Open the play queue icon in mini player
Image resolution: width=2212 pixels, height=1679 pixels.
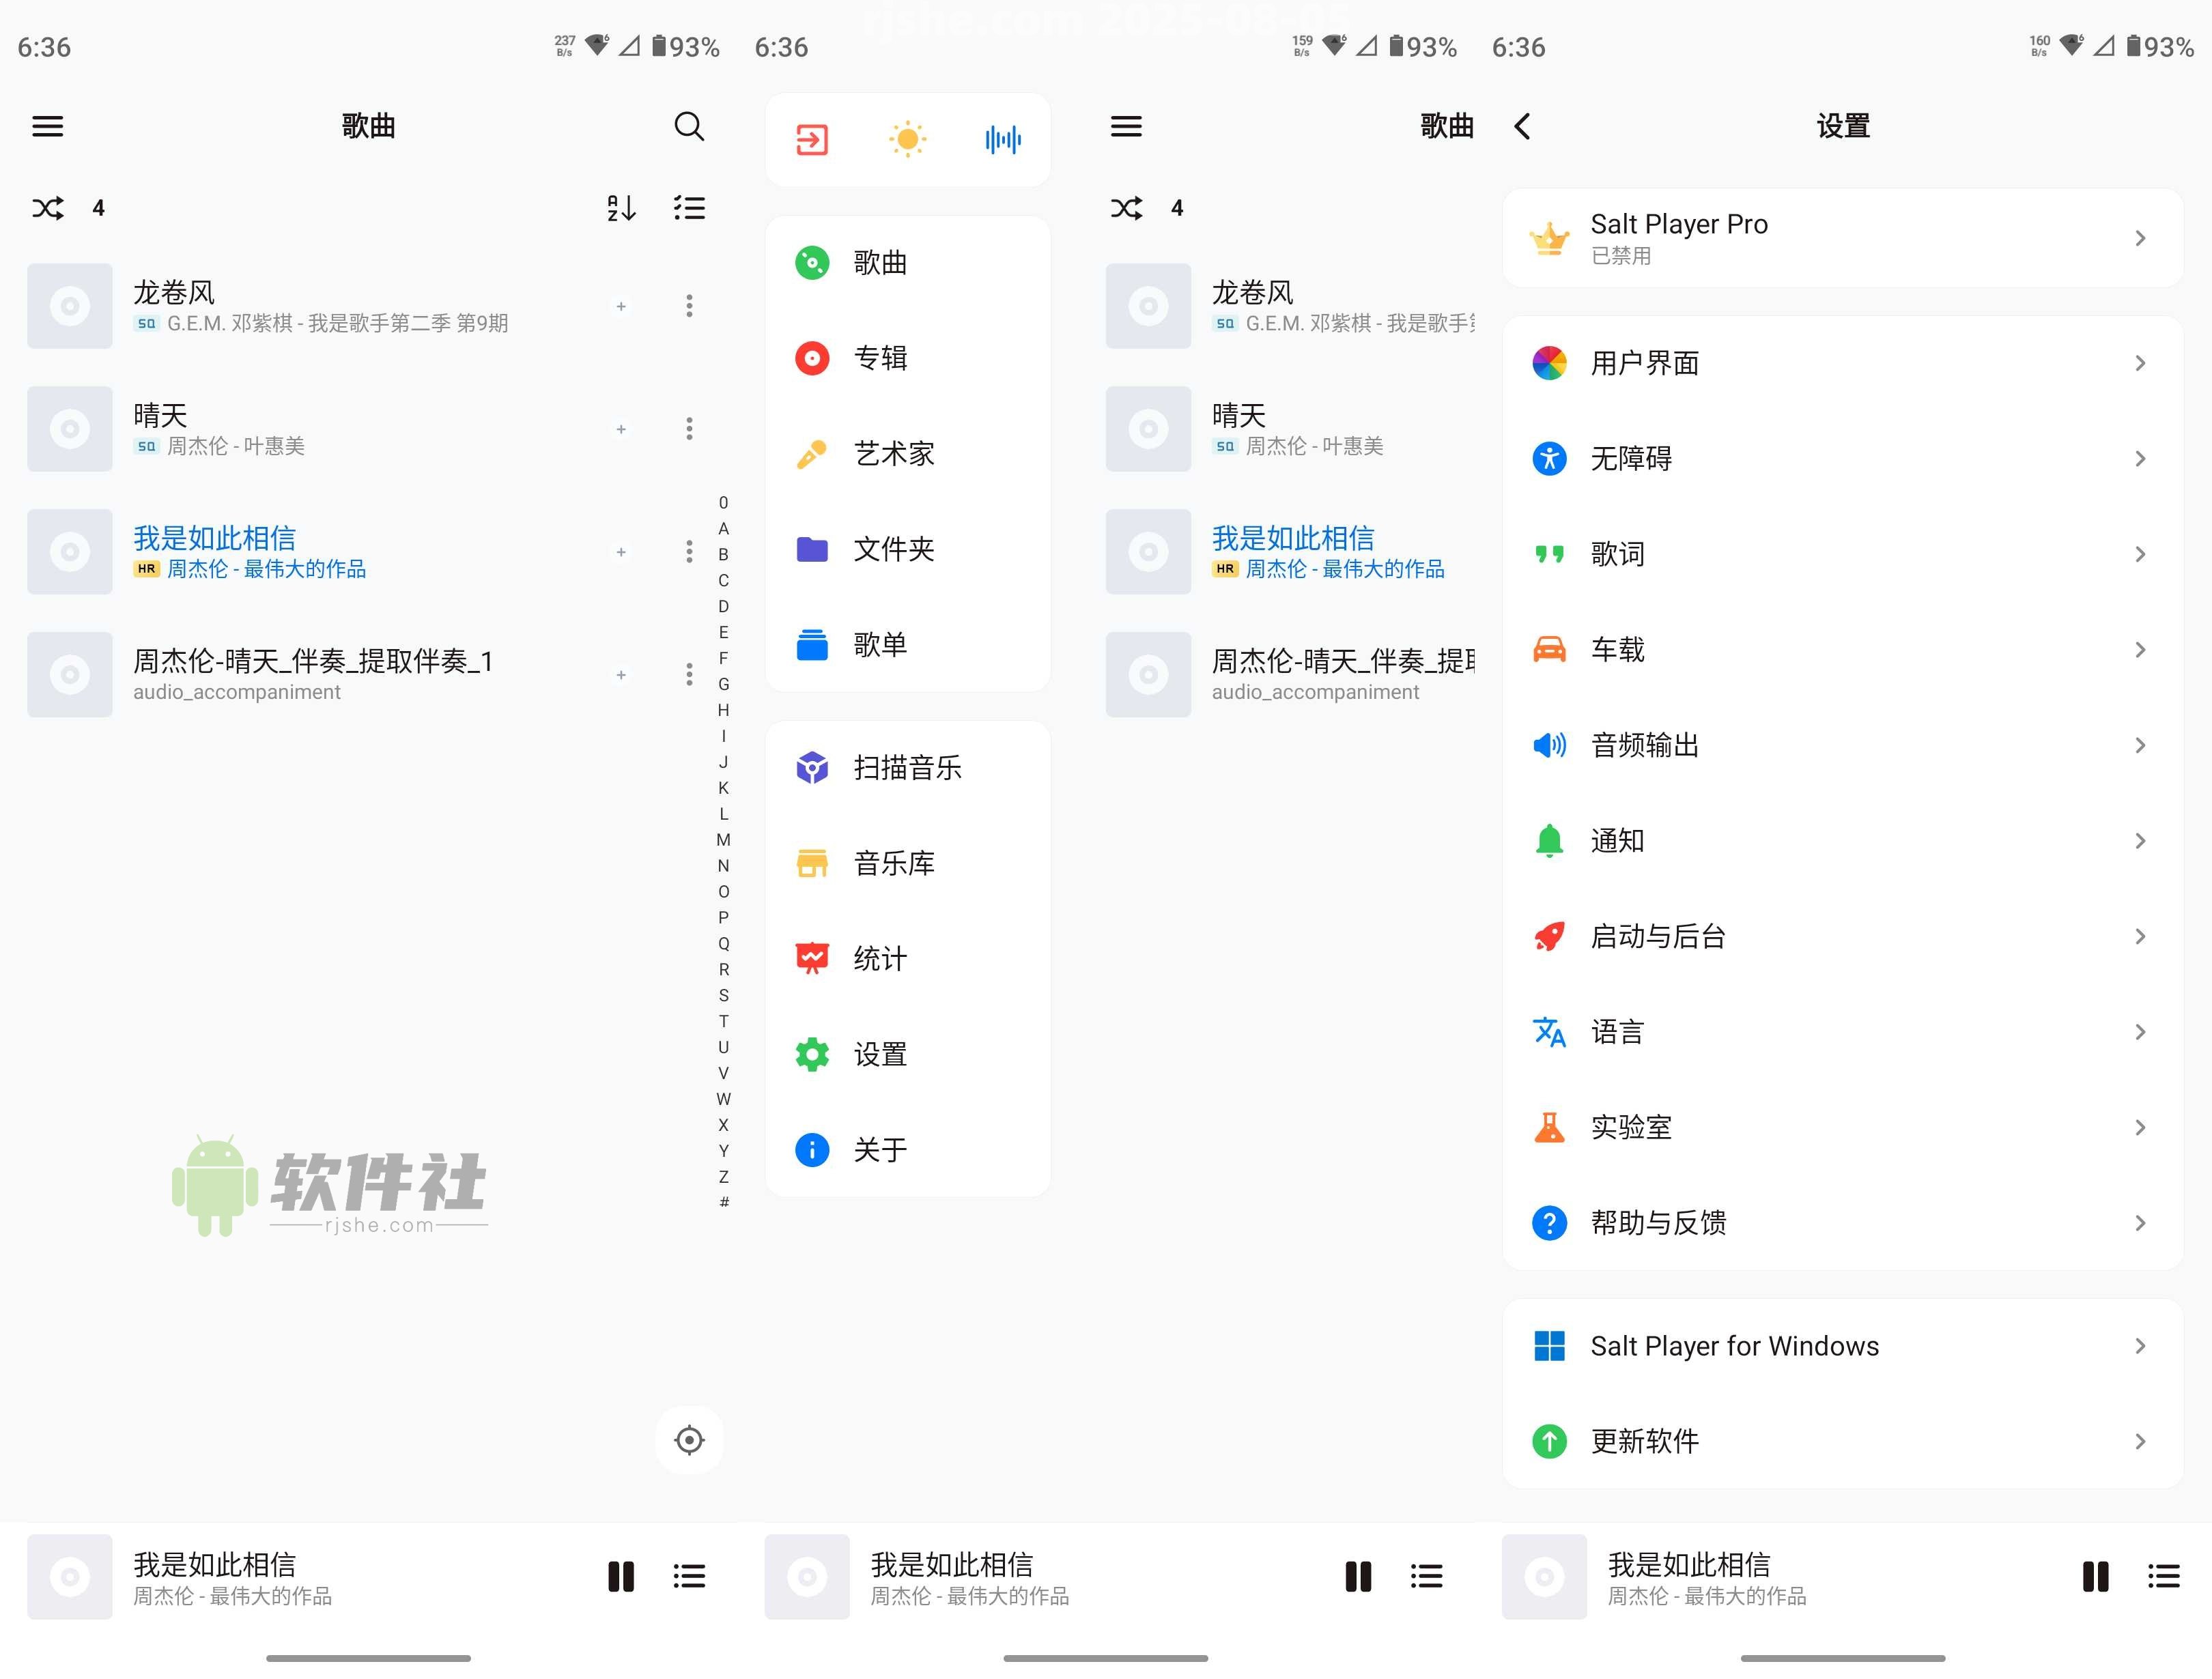click(689, 1577)
